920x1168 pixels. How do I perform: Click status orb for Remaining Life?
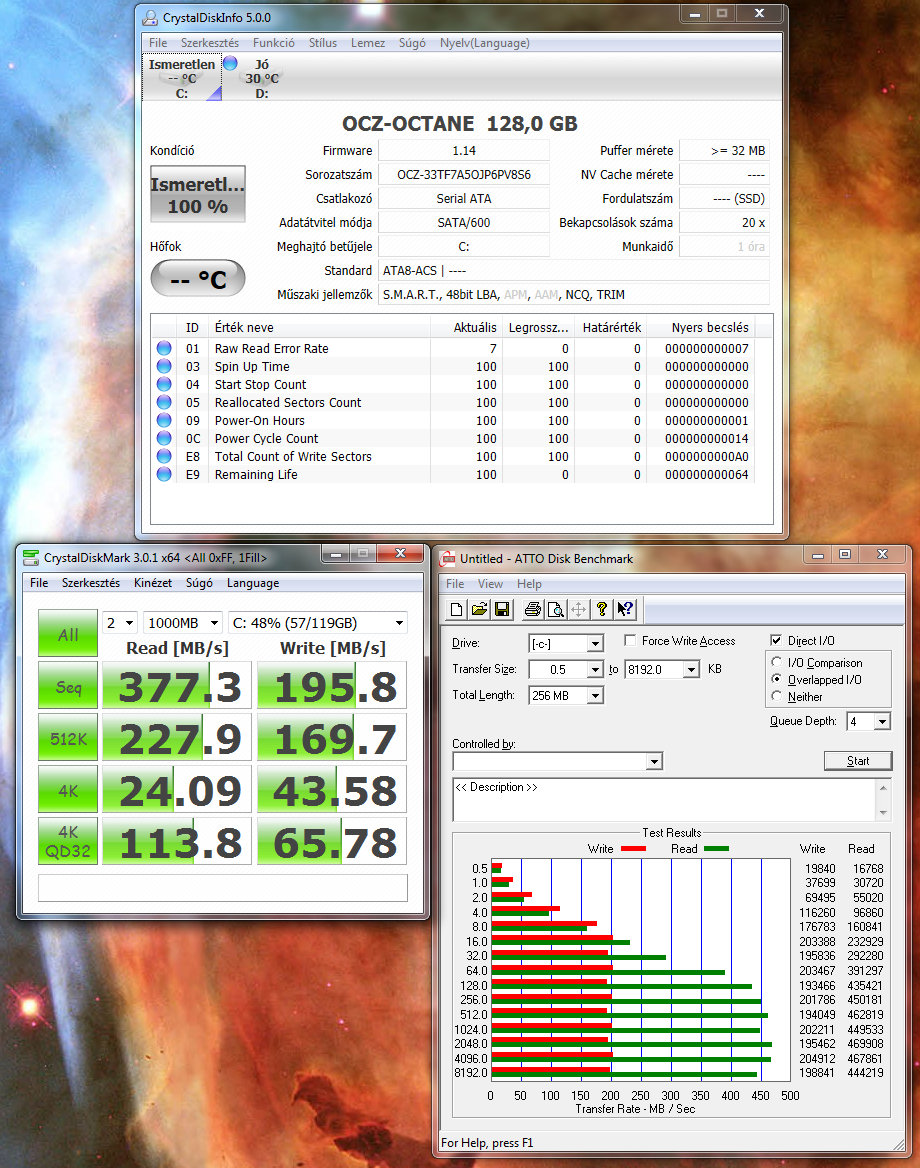[164, 474]
